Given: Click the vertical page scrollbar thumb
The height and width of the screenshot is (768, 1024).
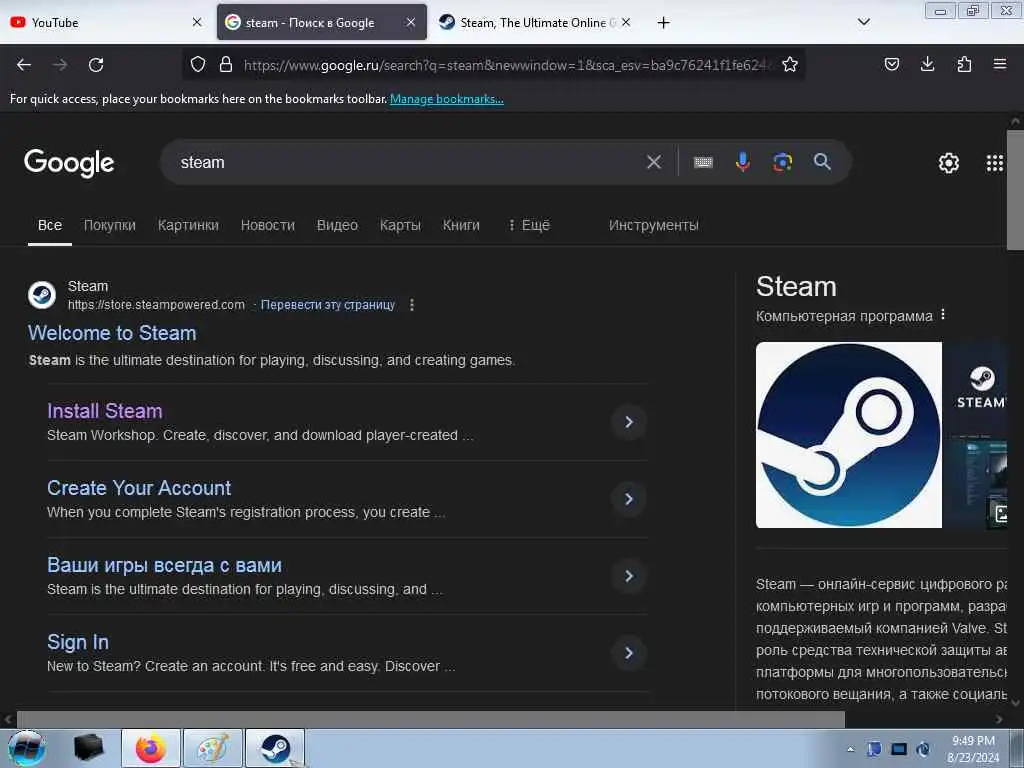Looking at the screenshot, I should (x=1016, y=189).
